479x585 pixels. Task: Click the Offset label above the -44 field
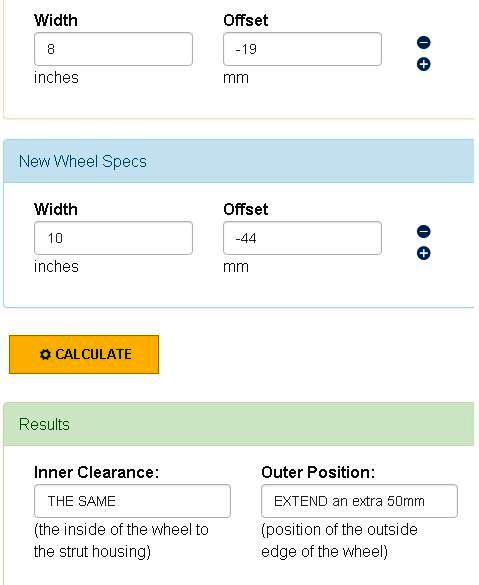pyautogui.click(x=246, y=209)
